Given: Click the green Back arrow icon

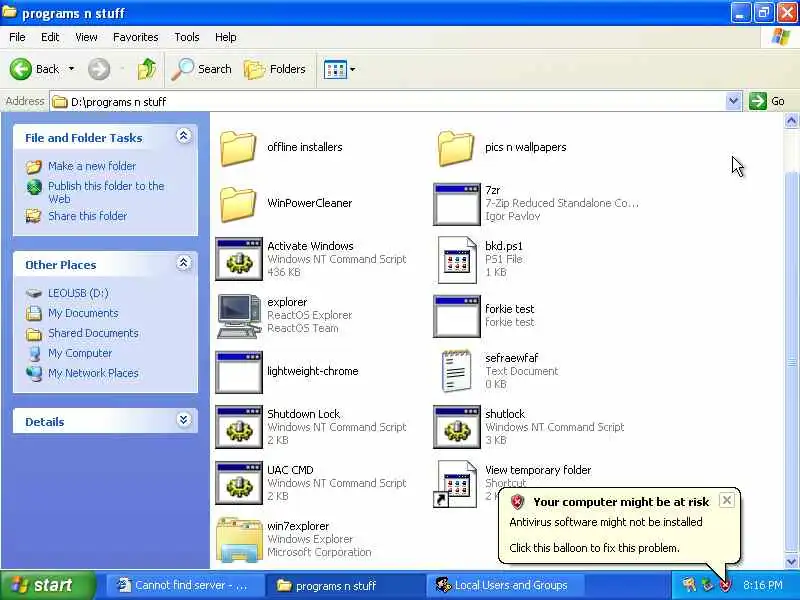Looking at the screenshot, I should (x=20, y=69).
